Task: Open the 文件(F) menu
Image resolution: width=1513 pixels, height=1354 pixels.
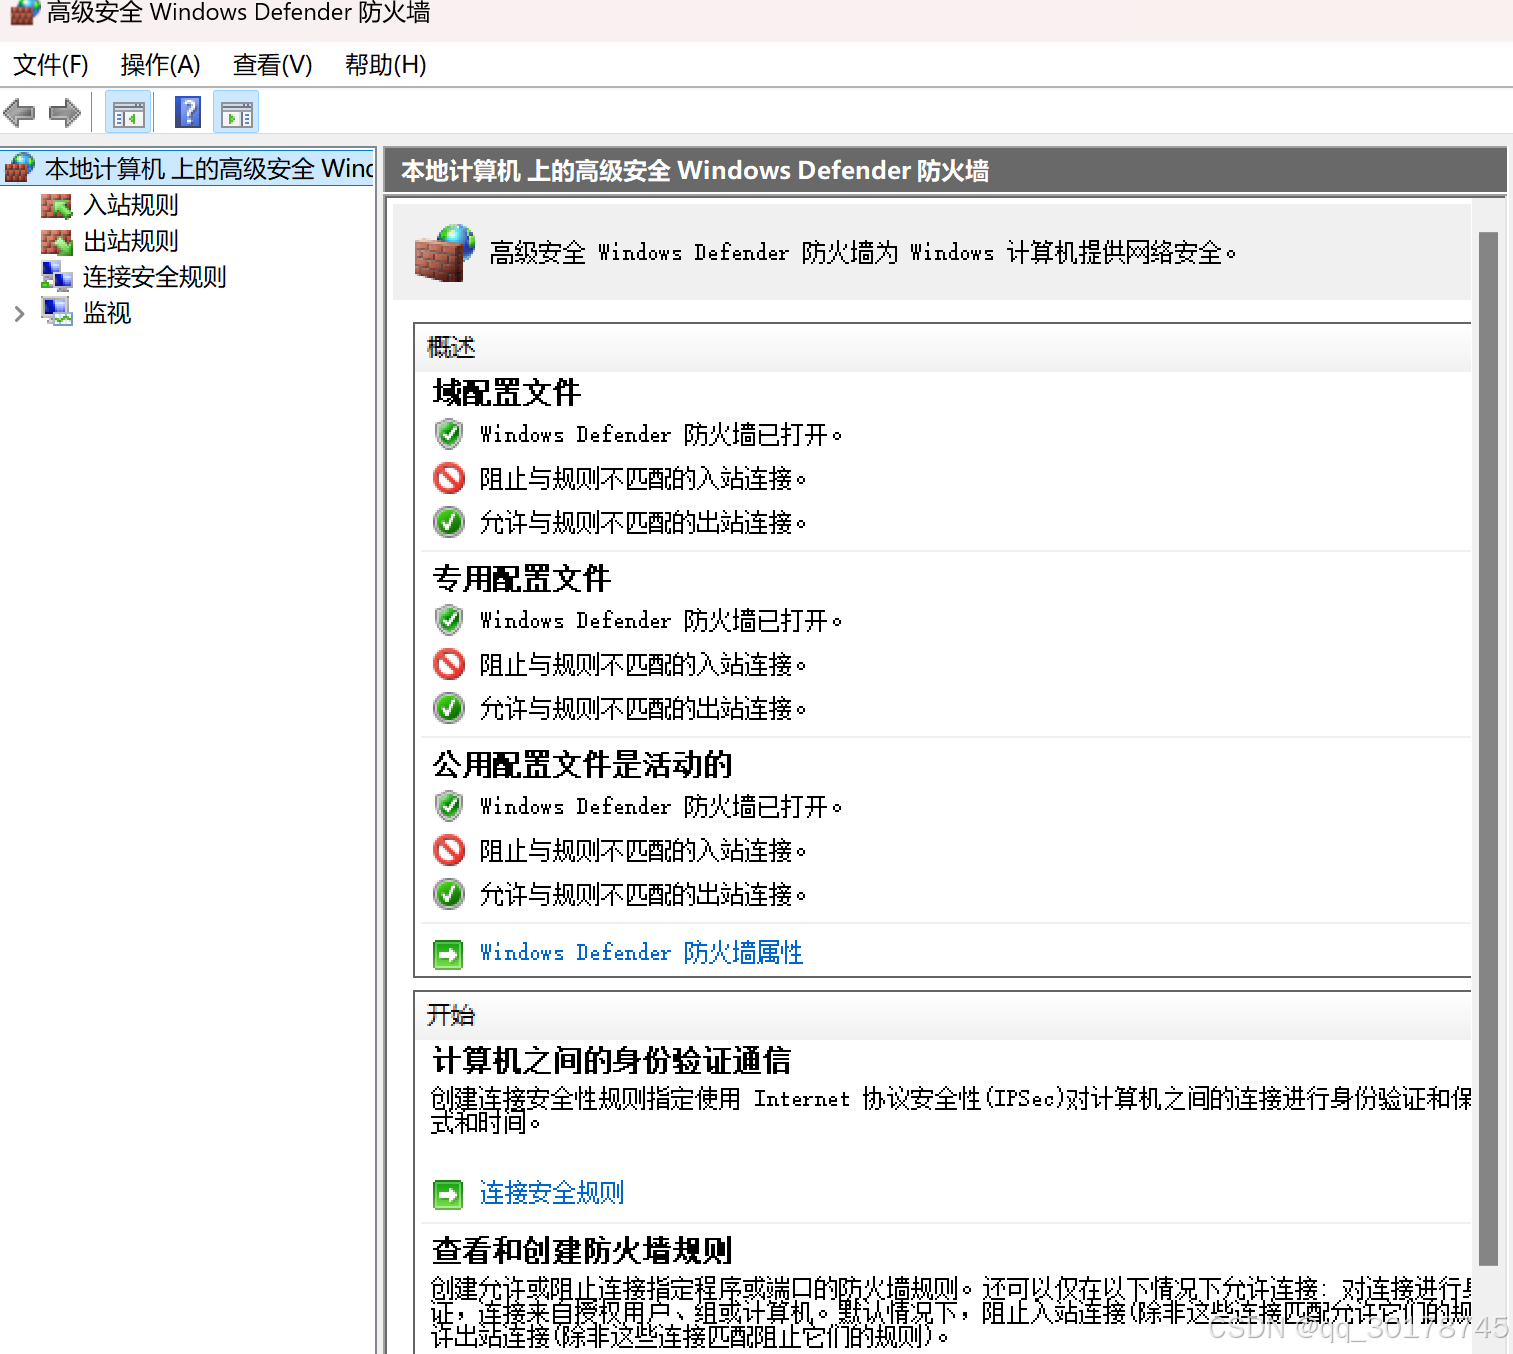Action: pyautogui.click(x=51, y=65)
